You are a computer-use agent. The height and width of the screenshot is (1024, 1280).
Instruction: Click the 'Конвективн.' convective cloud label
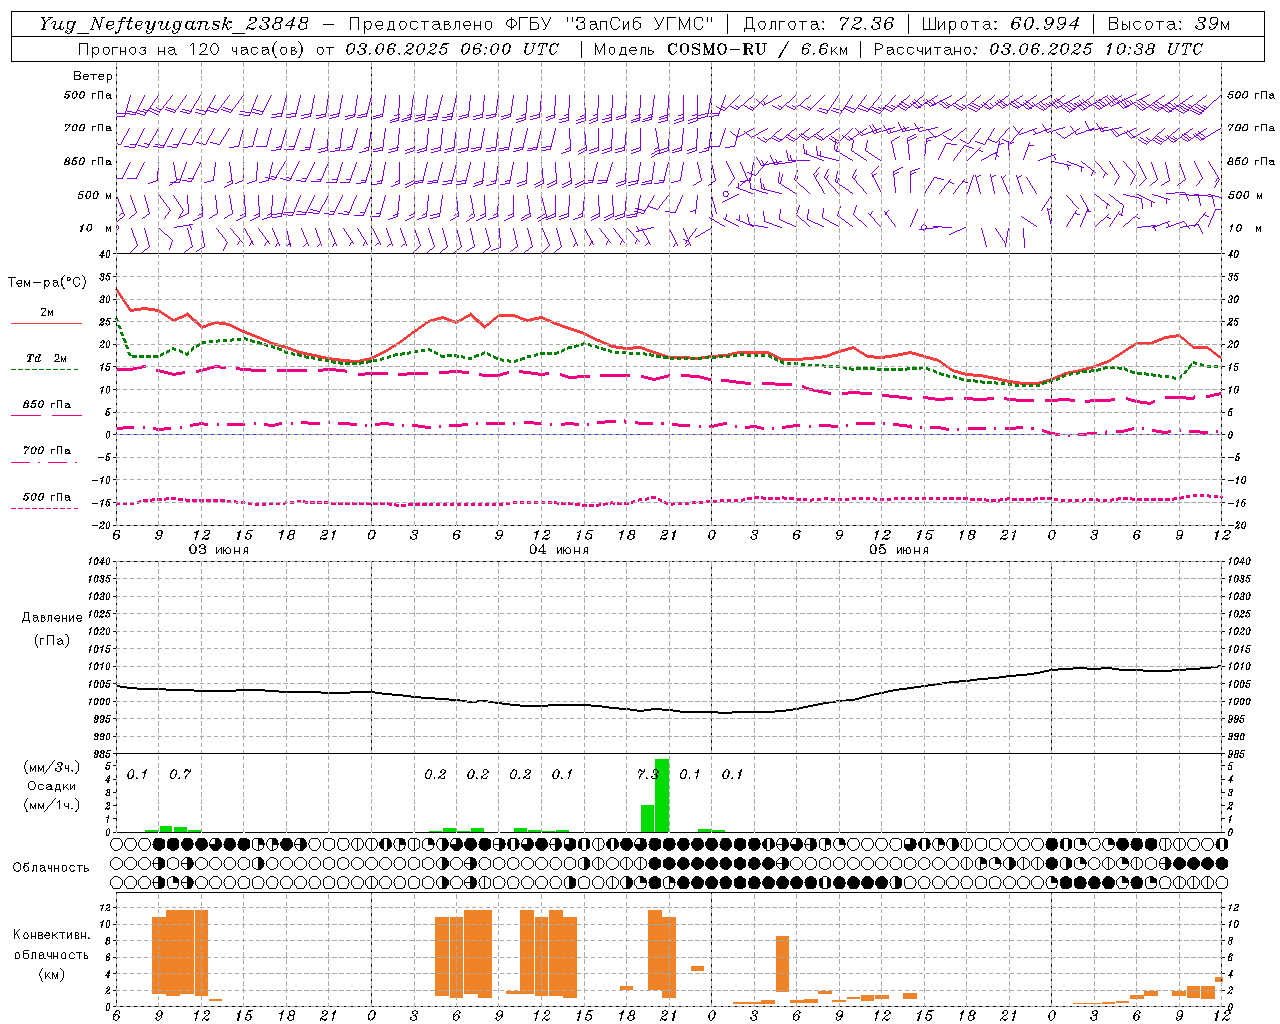point(52,935)
